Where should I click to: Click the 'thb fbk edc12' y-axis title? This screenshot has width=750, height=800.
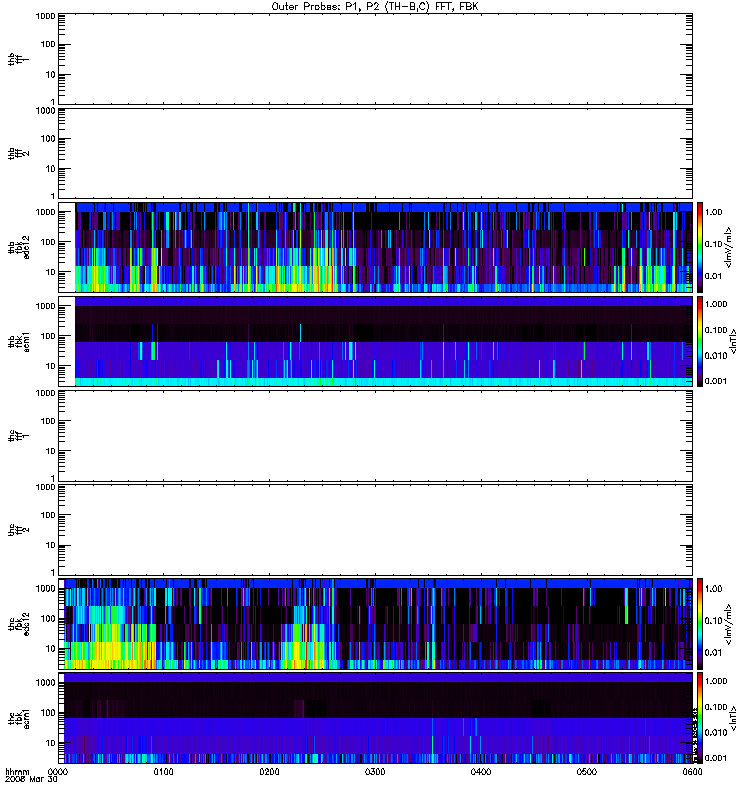click(18, 247)
